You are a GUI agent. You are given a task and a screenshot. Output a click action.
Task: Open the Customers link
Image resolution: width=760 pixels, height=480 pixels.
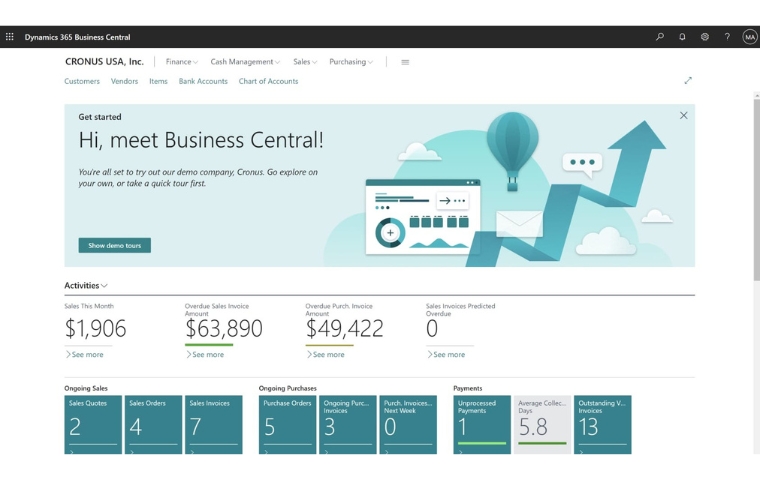click(82, 81)
